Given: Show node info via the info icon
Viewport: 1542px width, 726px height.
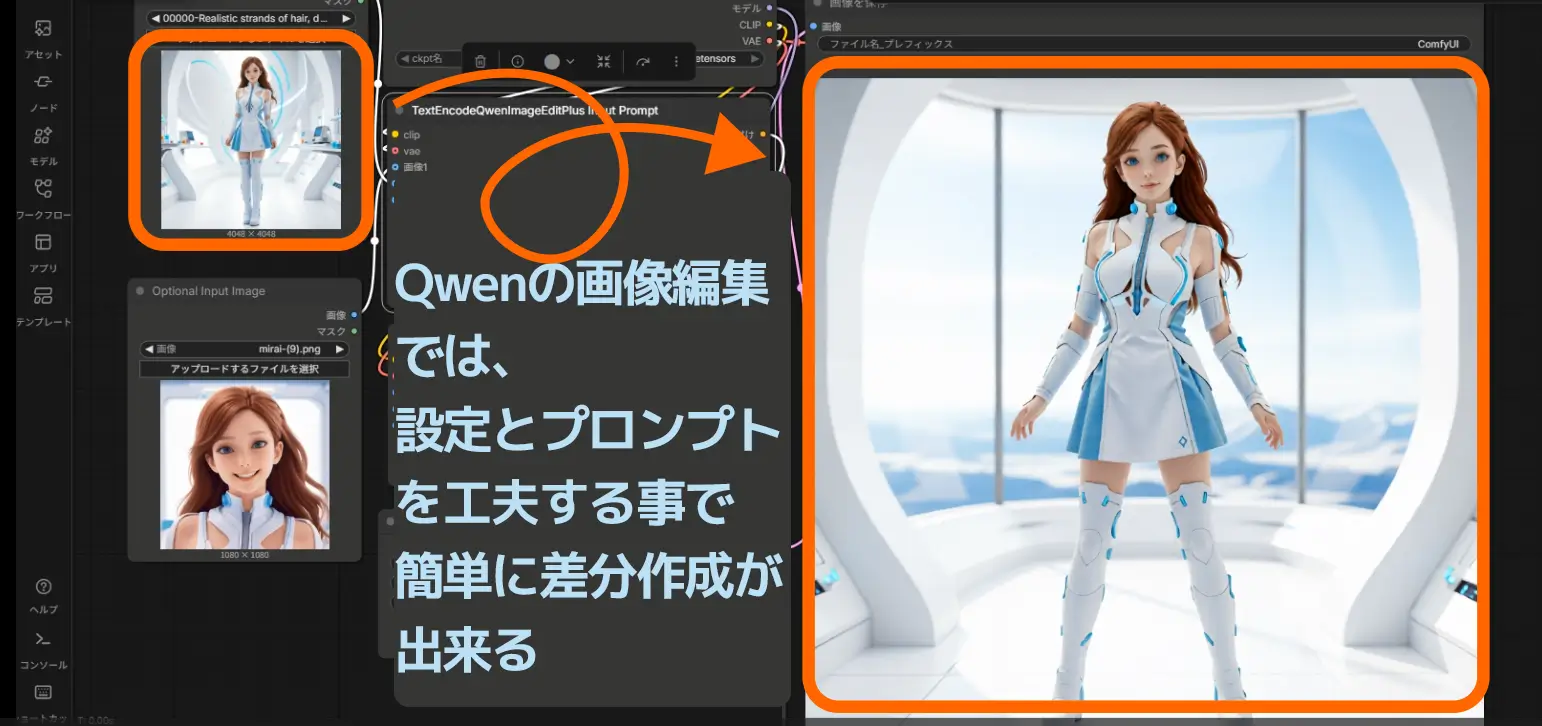Looking at the screenshot, I should point(517,61).
